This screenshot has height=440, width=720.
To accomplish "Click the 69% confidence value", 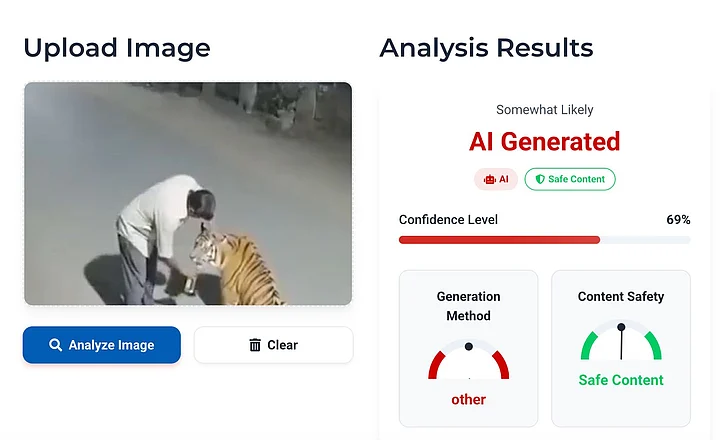I will [678, 220].
